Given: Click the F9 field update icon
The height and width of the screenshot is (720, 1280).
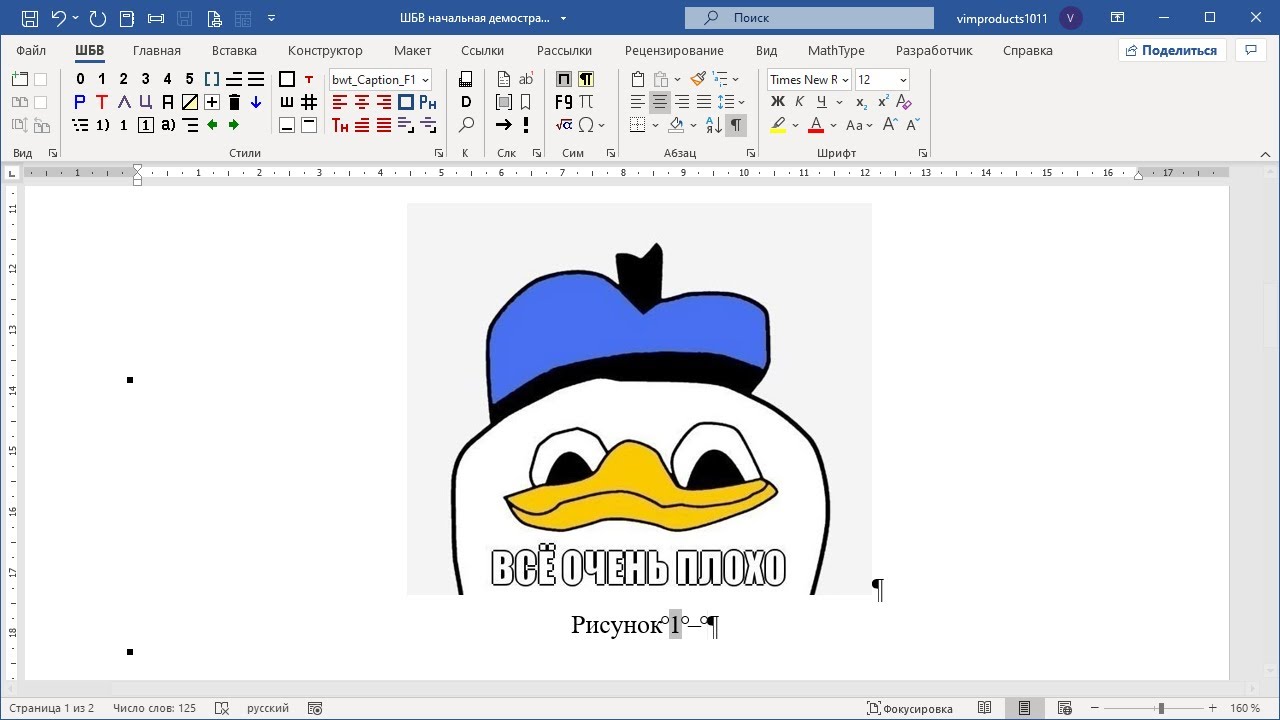Looking at the screenshot, I should 564,102.
